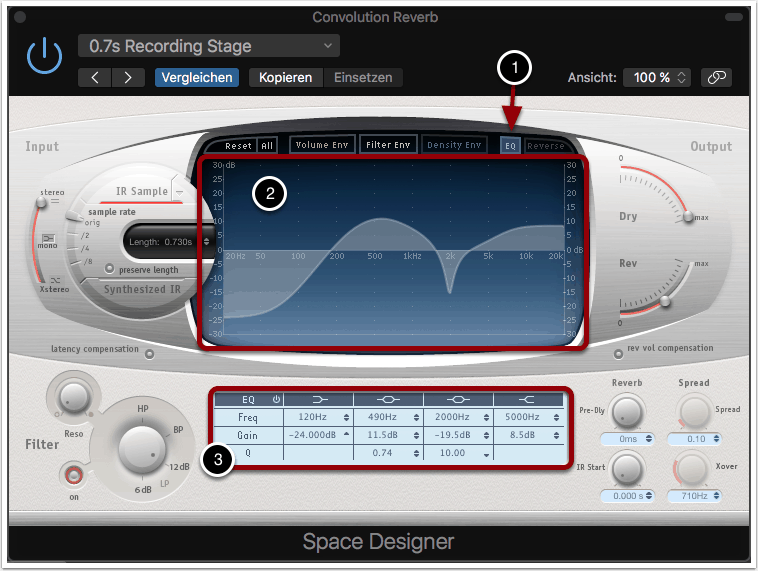The image size is (758, 571).
Task: Toggle the Reverse button
Action: click(545, 146)
